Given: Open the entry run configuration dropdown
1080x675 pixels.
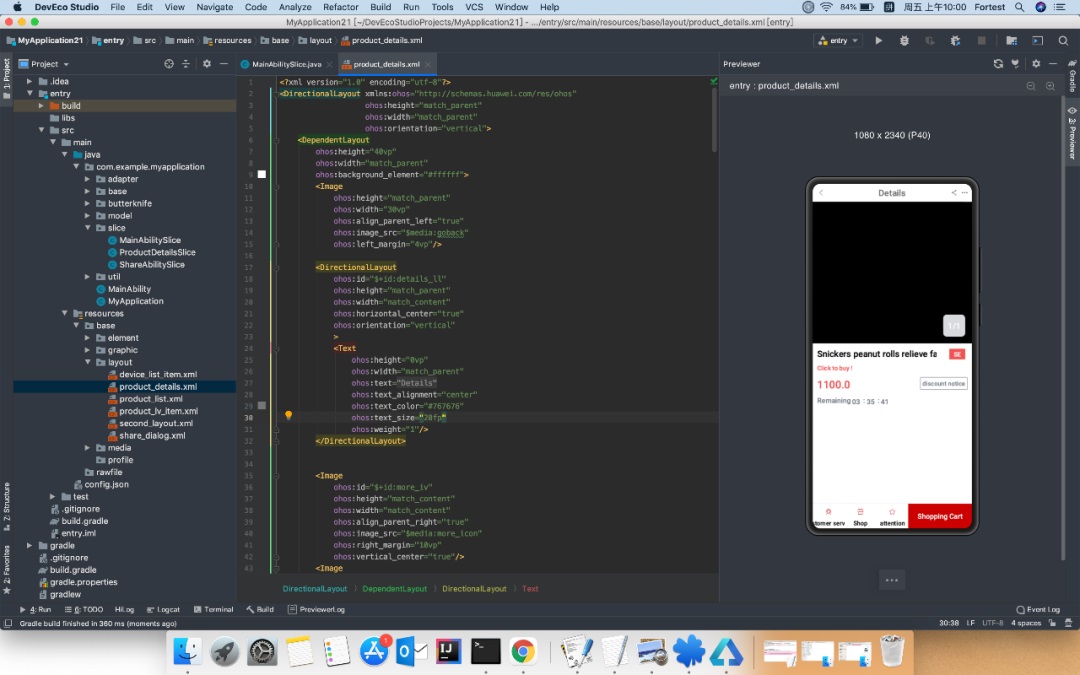Looking at the screenshot, I should [x=838, y=41].
